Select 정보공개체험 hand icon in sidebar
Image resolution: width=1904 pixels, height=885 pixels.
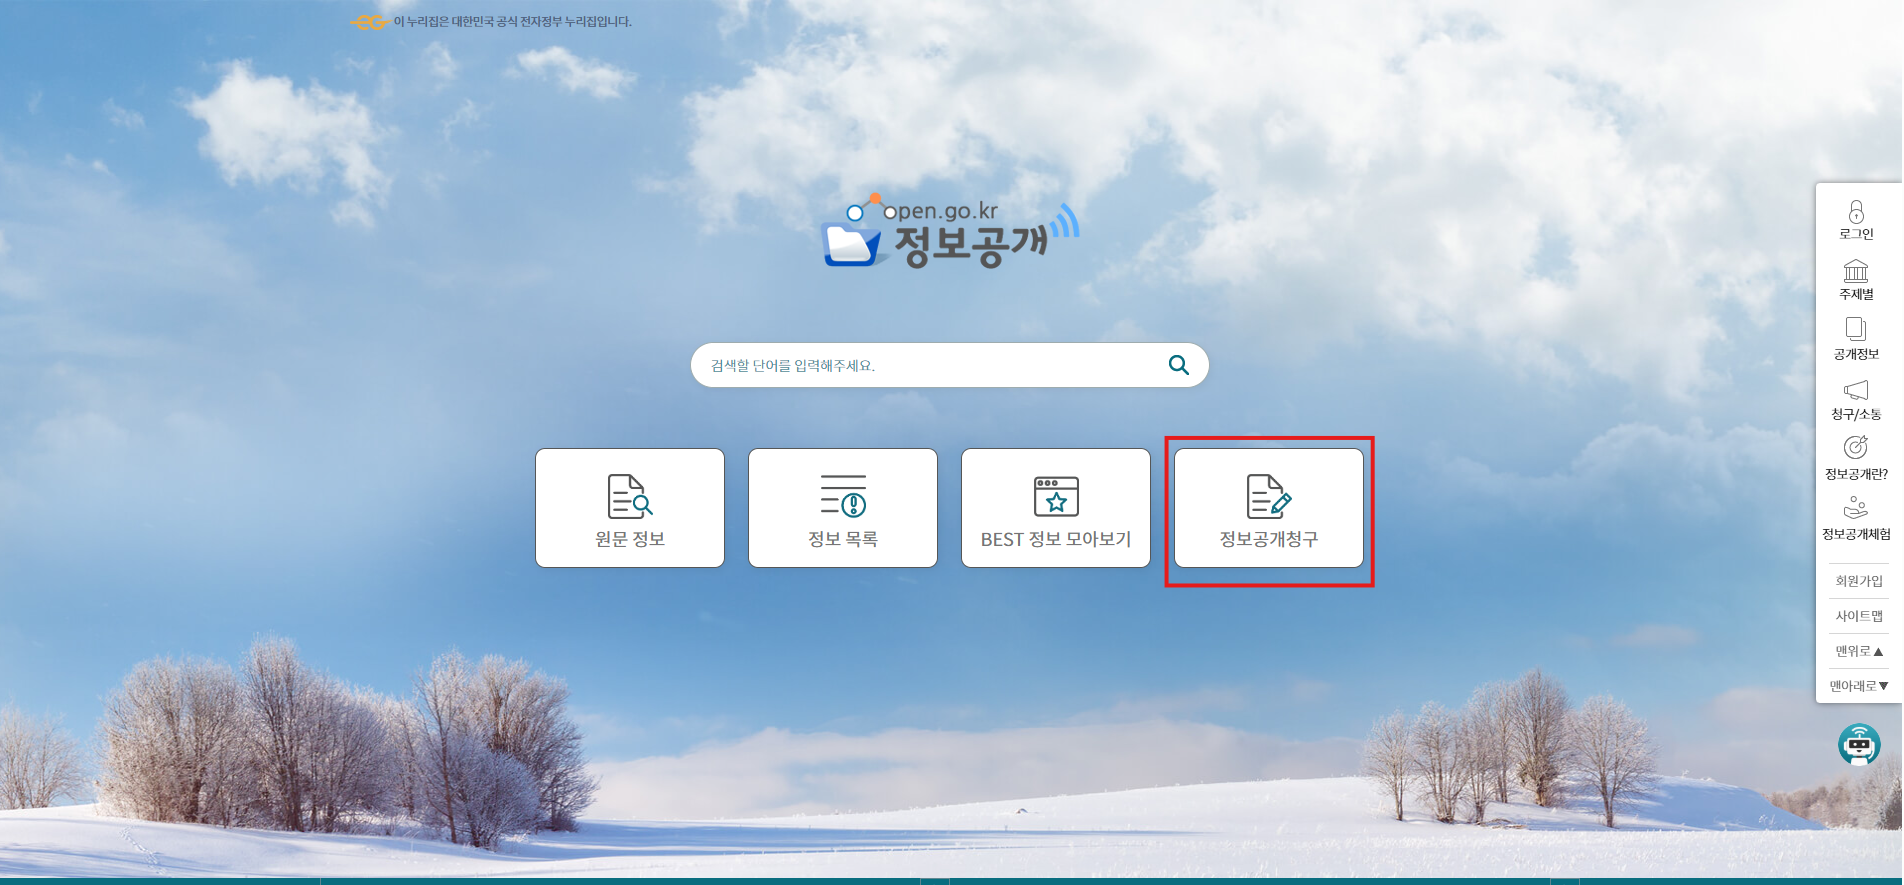pos(1856,508)
